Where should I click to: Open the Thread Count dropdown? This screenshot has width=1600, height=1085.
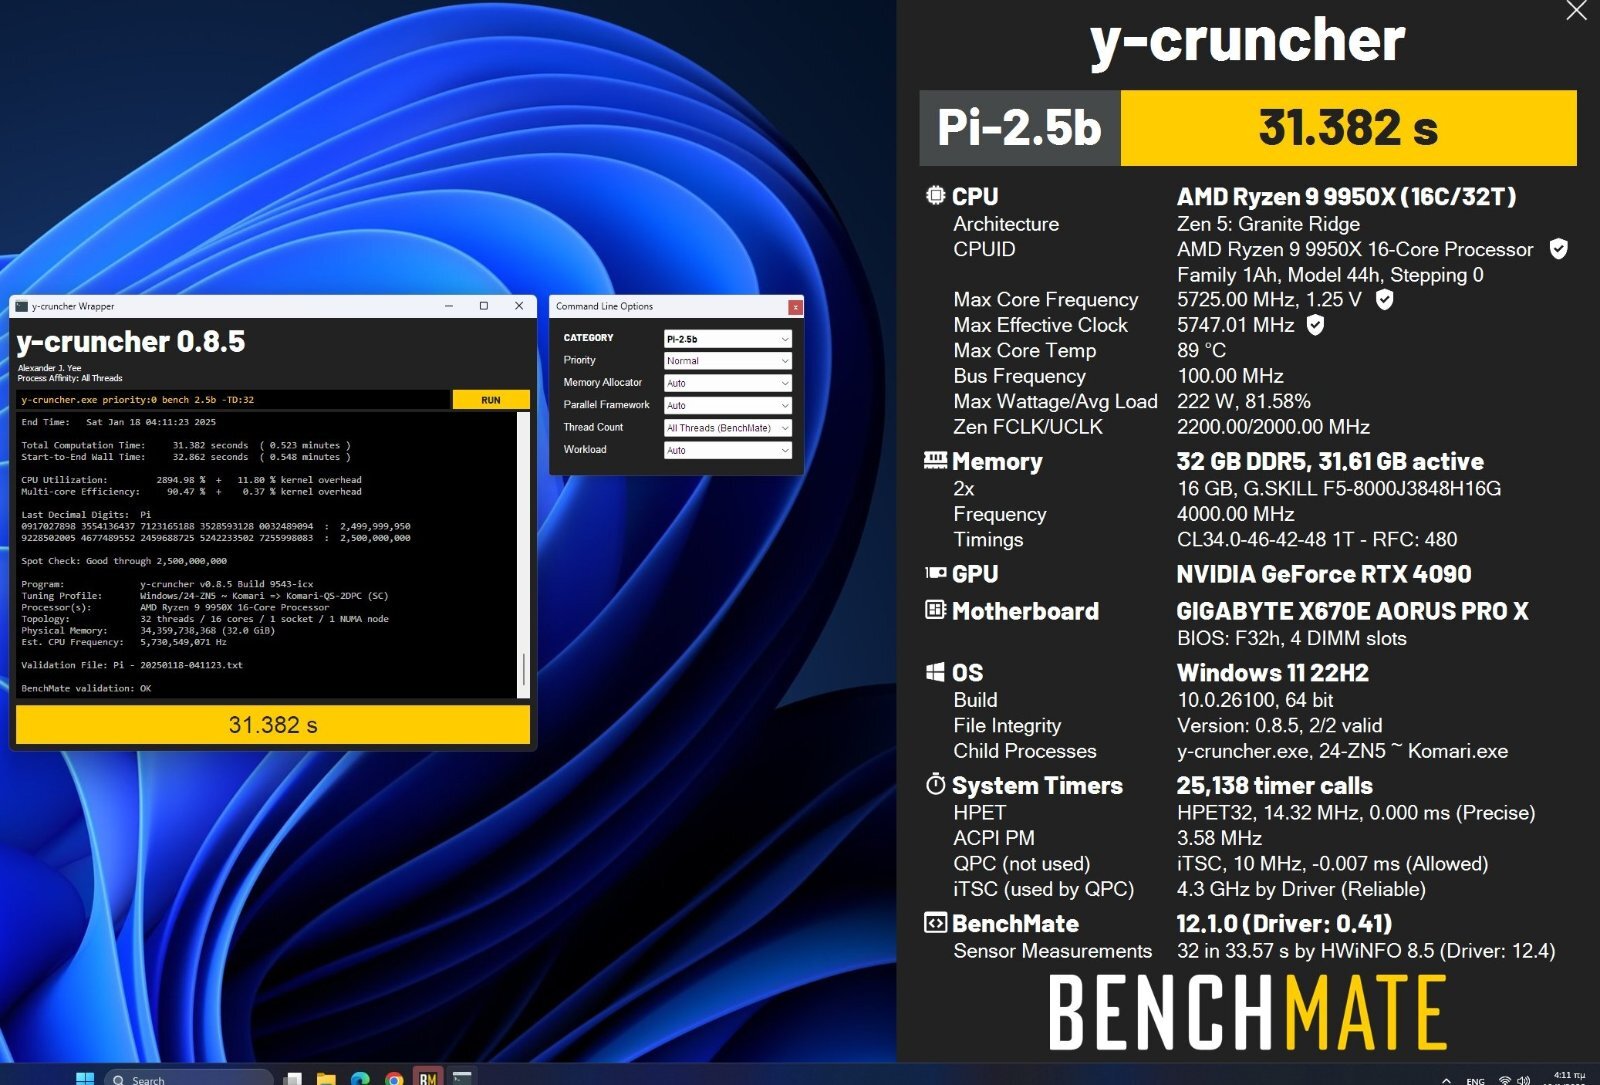coord(728,428)
